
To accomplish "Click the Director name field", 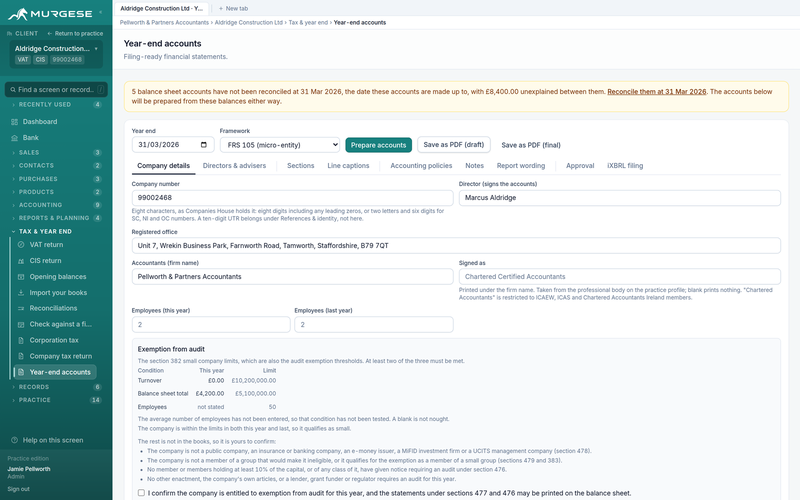I will pyautogui.click(x=619, y=198).
